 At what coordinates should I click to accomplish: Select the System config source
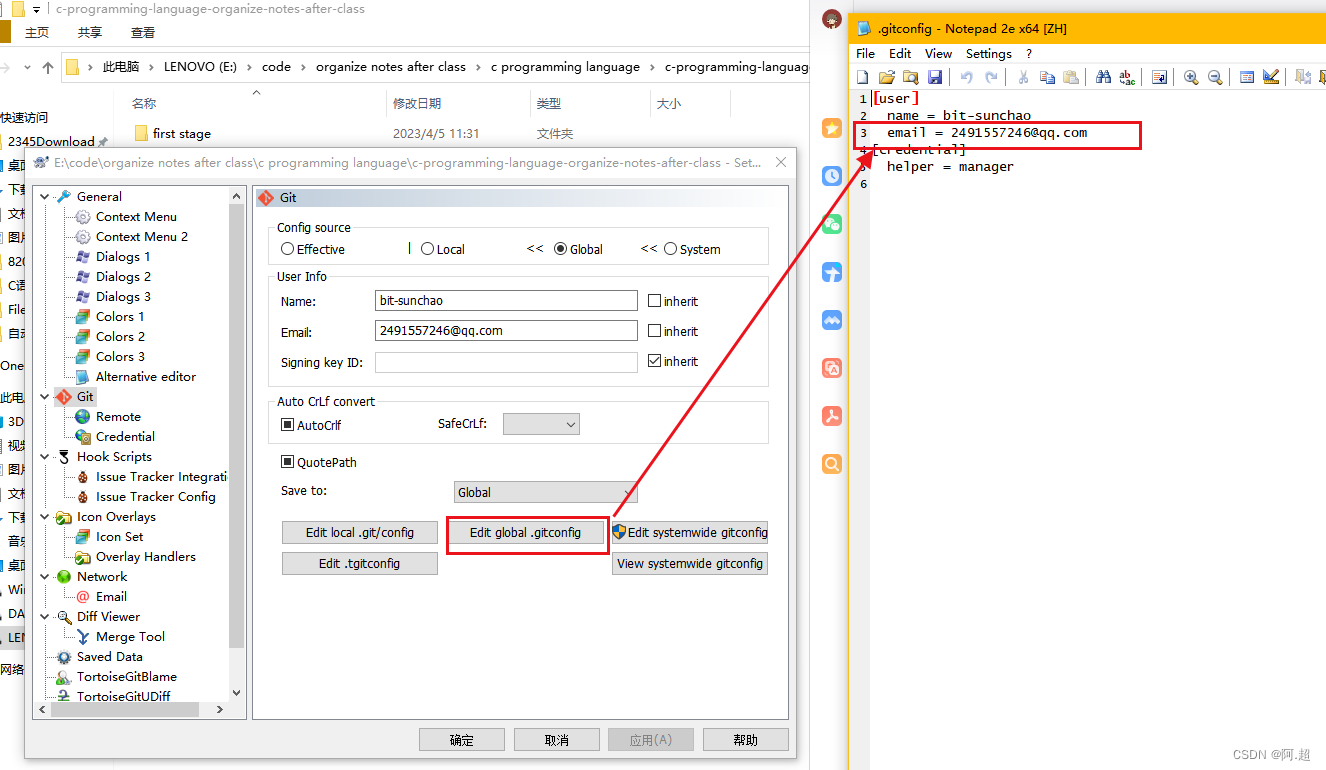[692, 249]
